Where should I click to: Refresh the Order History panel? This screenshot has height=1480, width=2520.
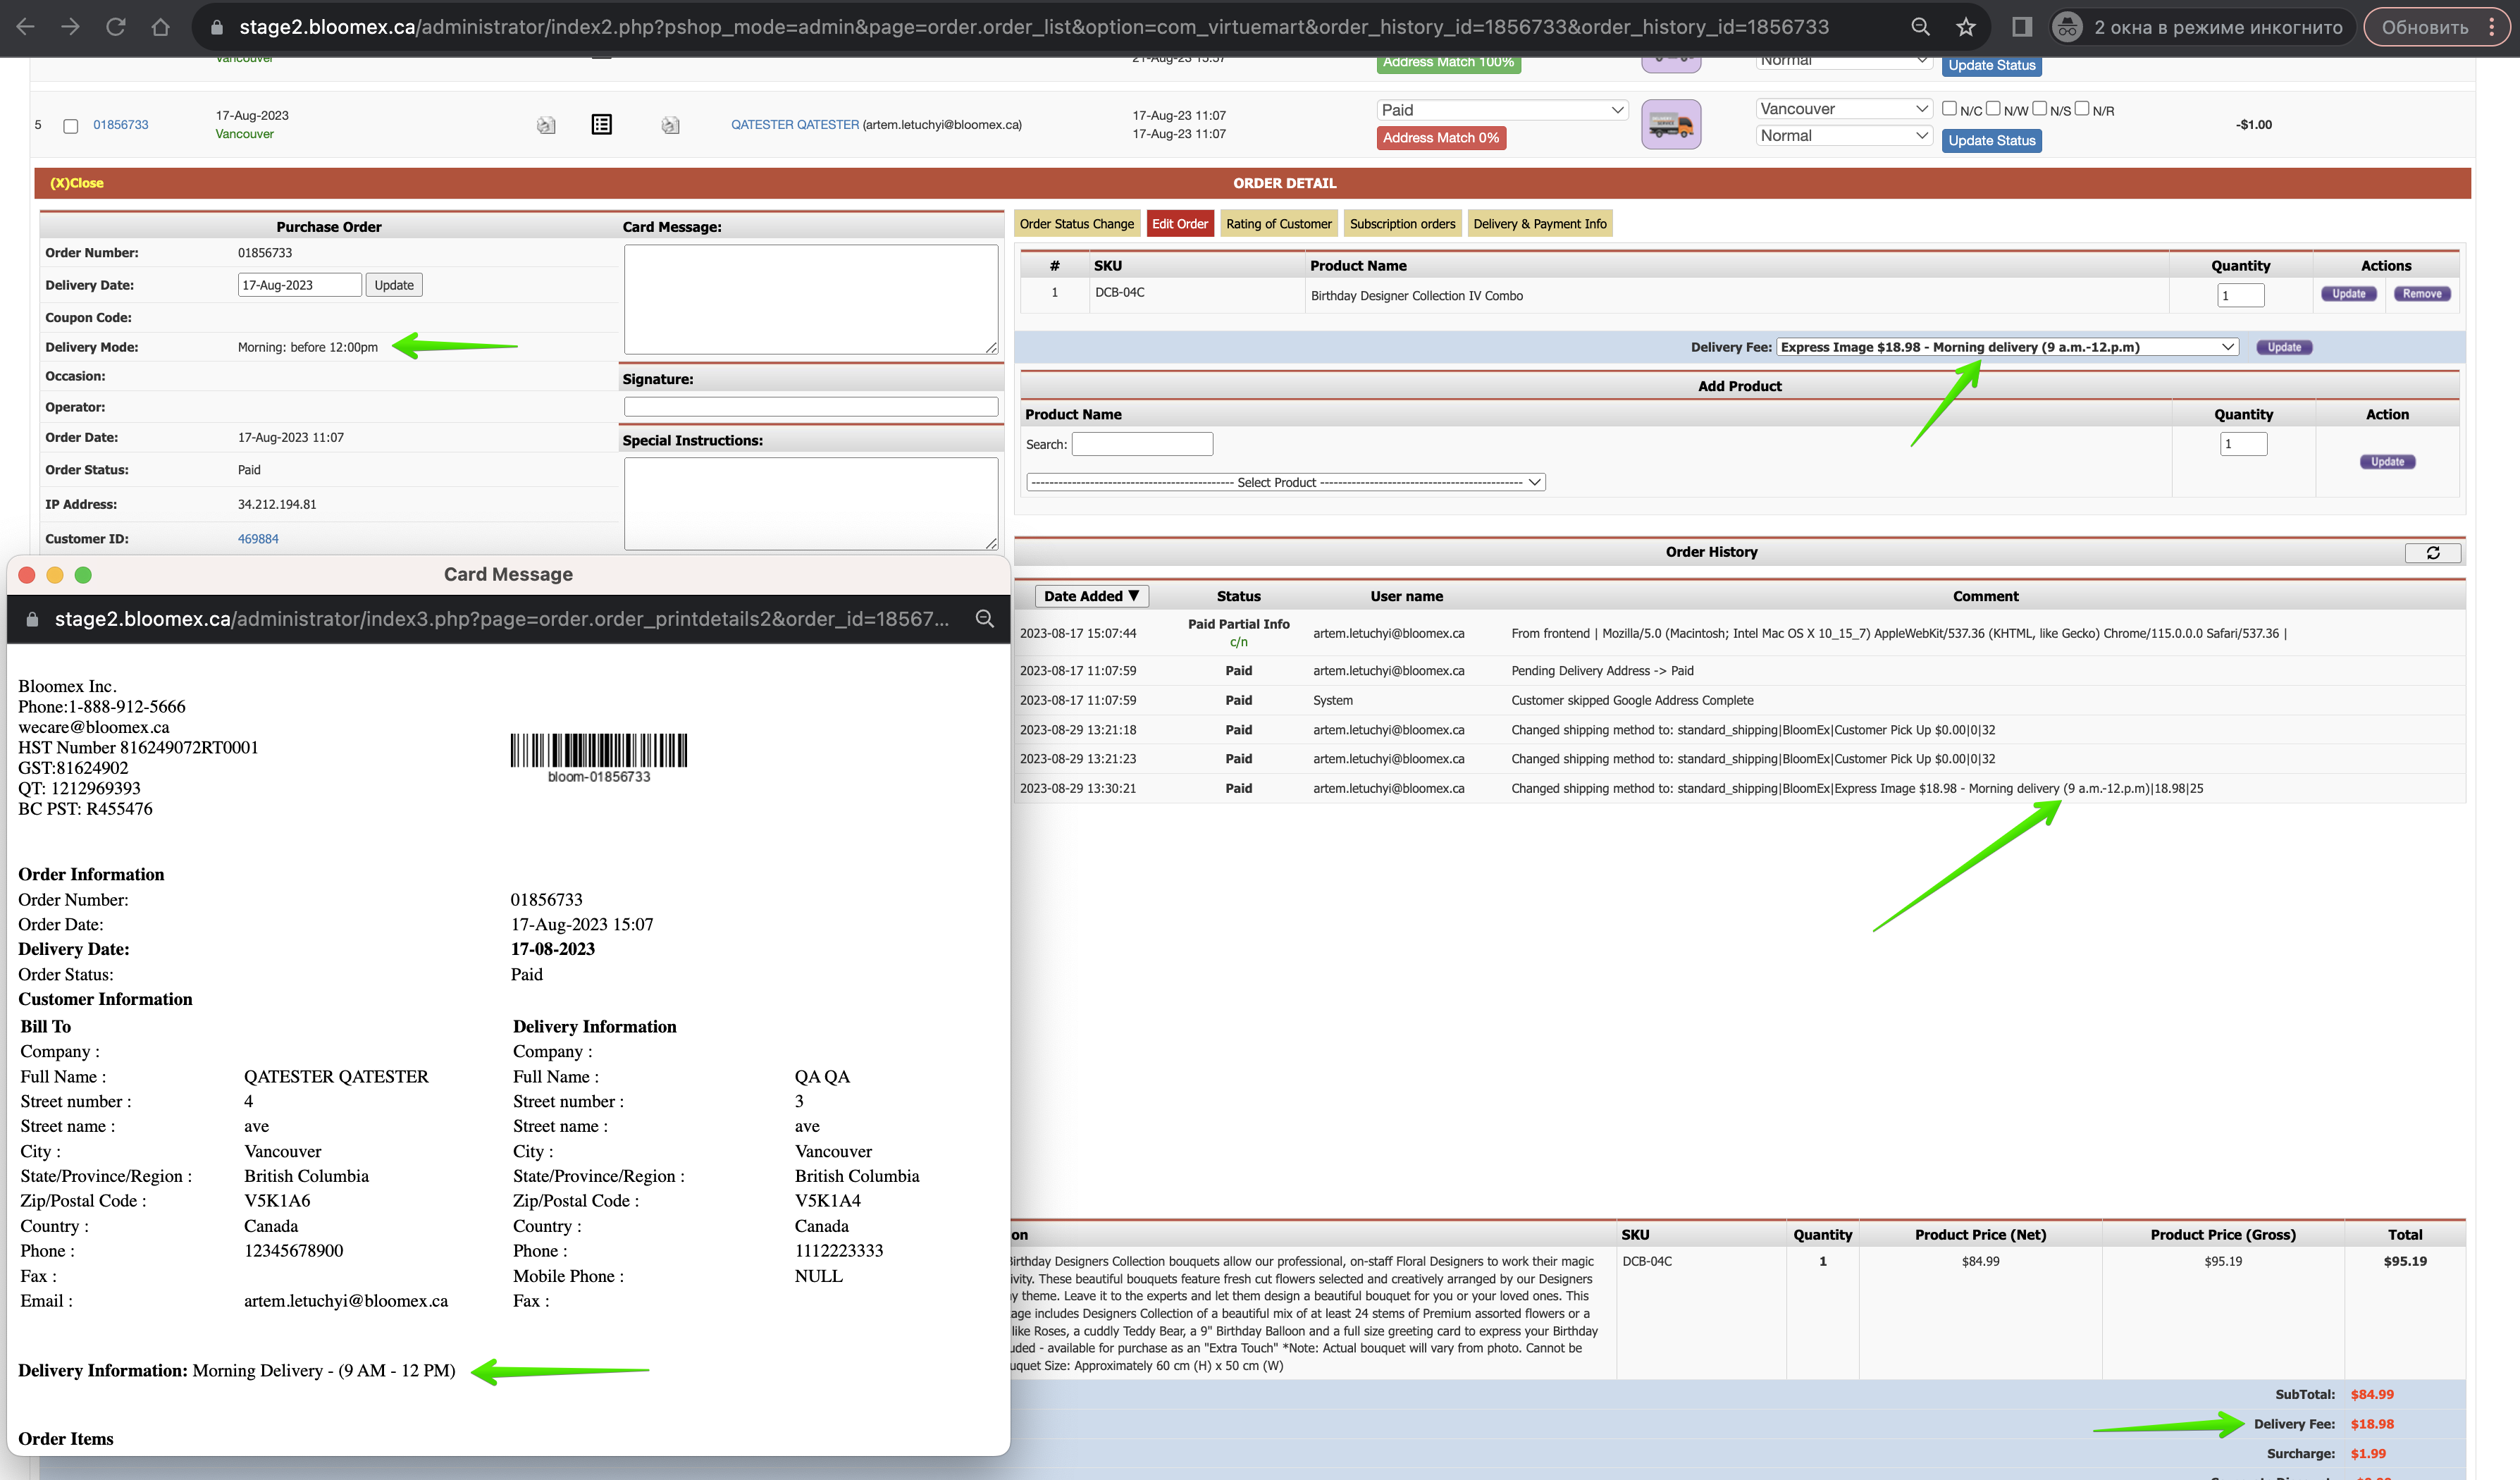click(x=2432, y=552)
